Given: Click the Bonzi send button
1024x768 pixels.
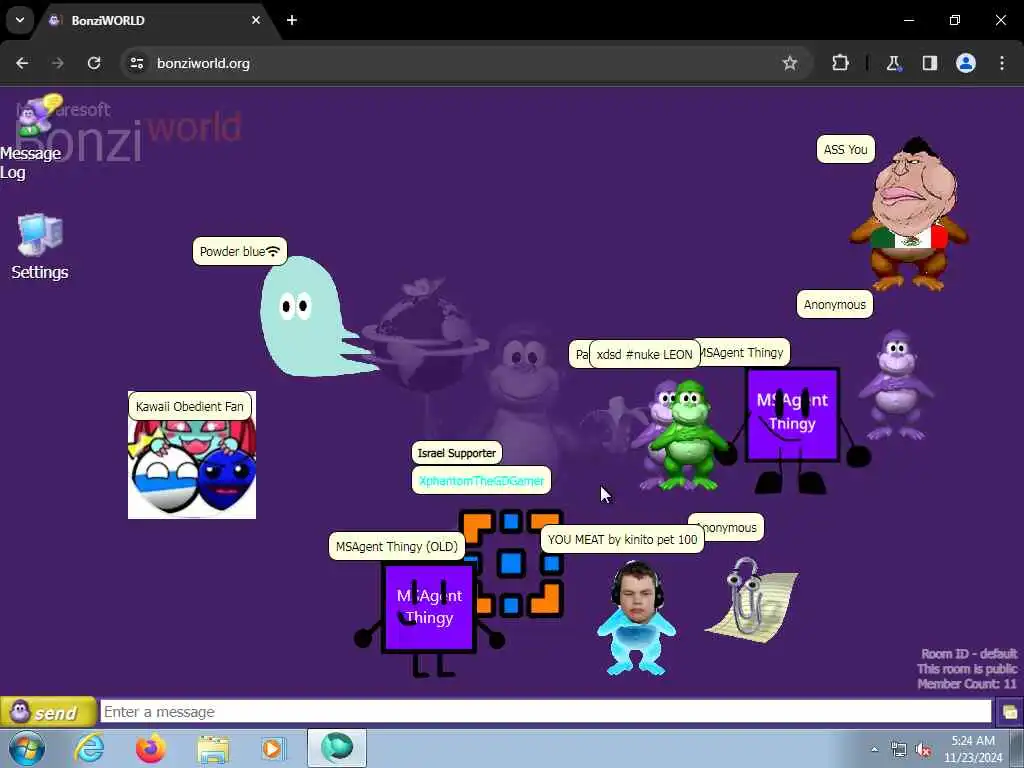Looking at the screenshot, I should coord(48,712).
